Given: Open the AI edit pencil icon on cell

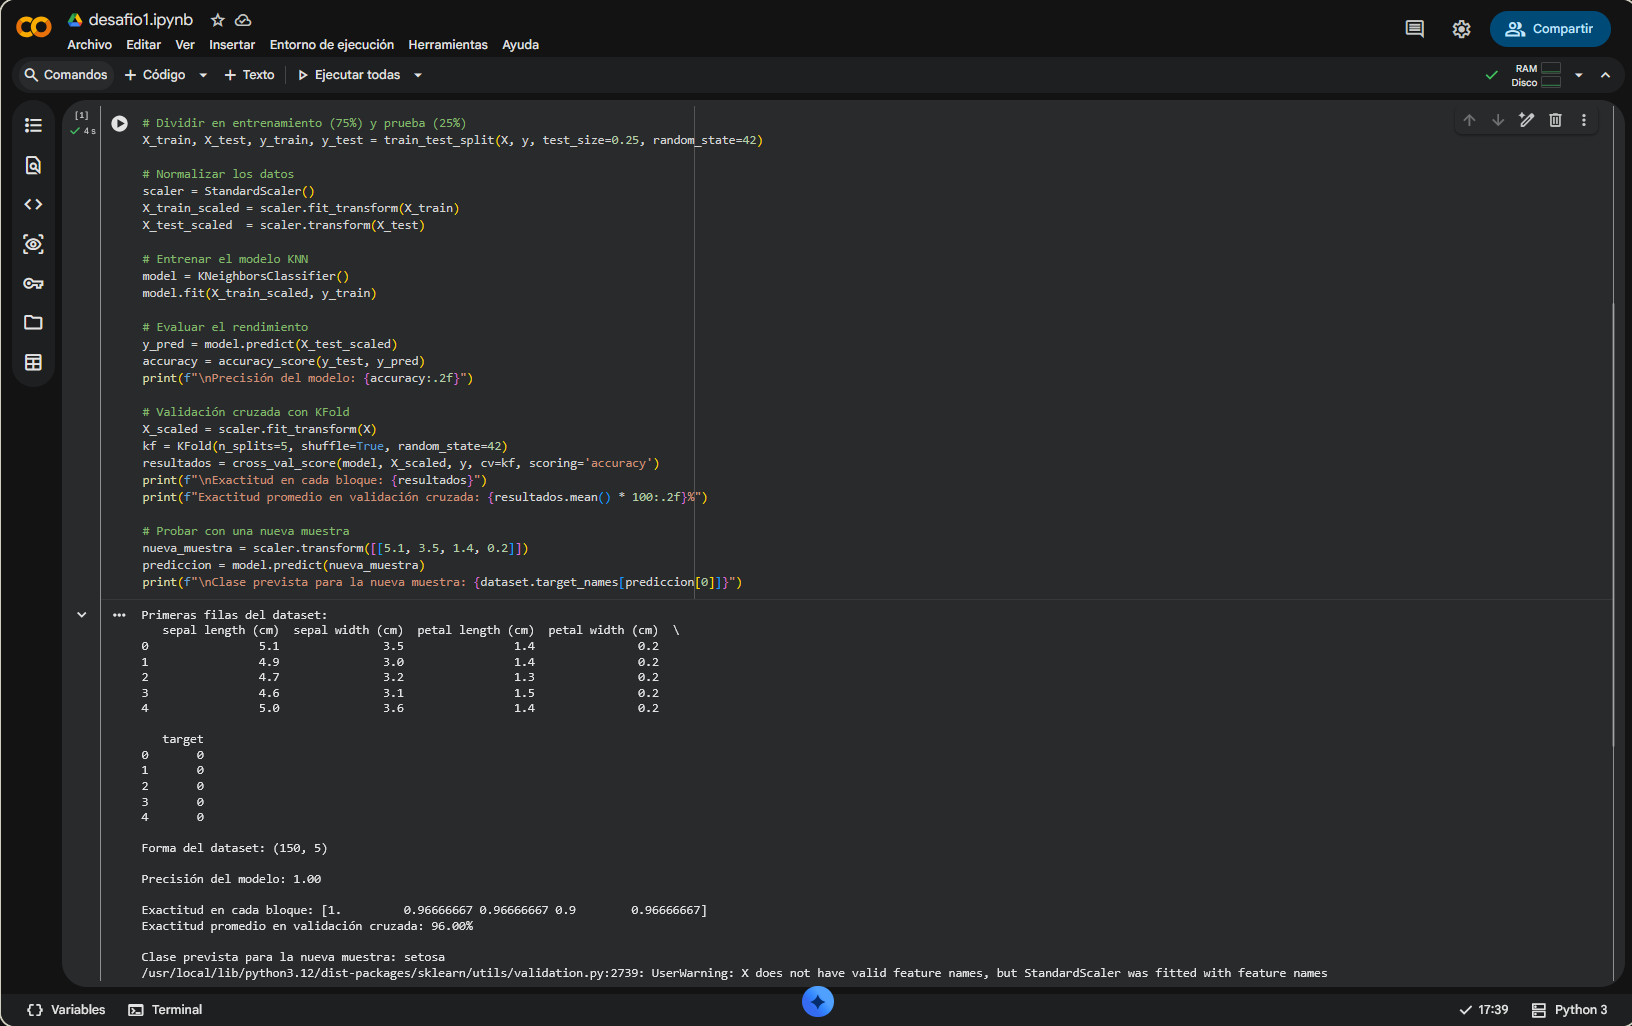Looking at the screenshot, I should (x=1526, y=120).
